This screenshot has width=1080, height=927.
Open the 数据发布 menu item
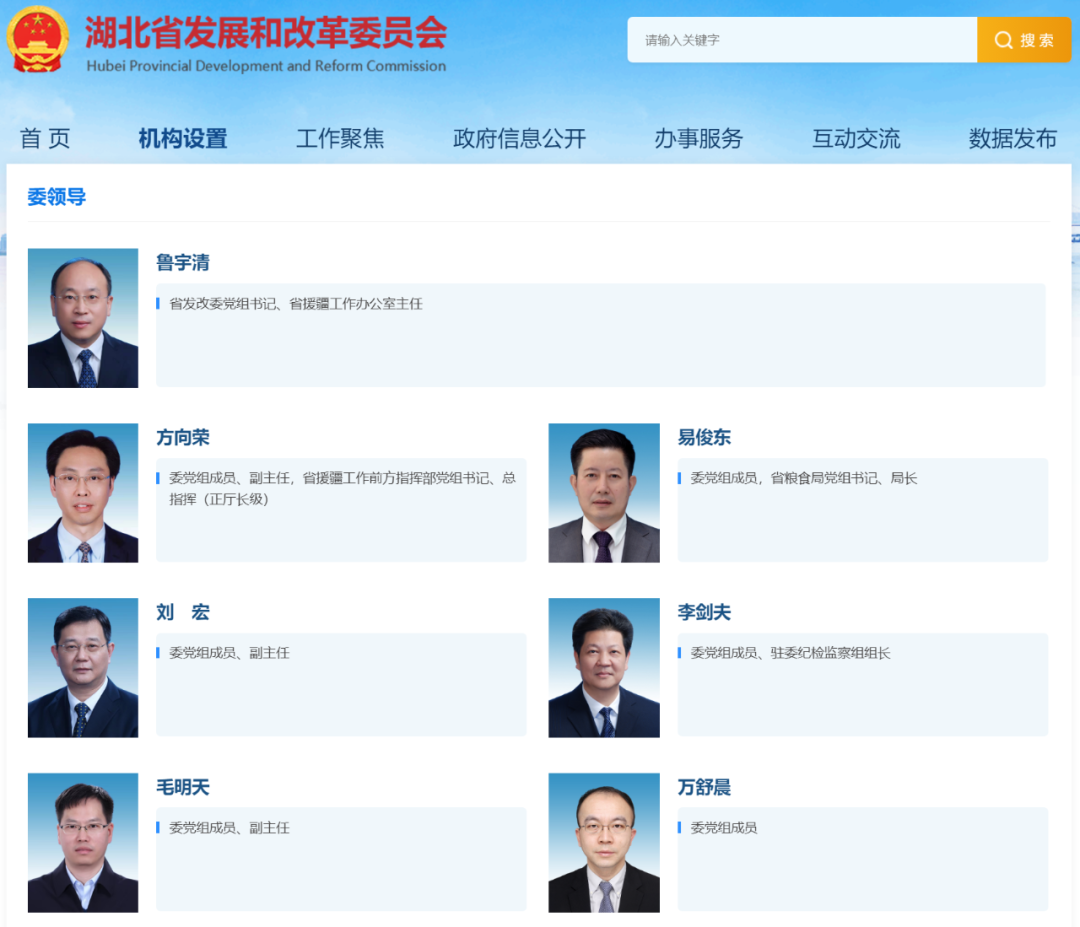point(1012,139)
